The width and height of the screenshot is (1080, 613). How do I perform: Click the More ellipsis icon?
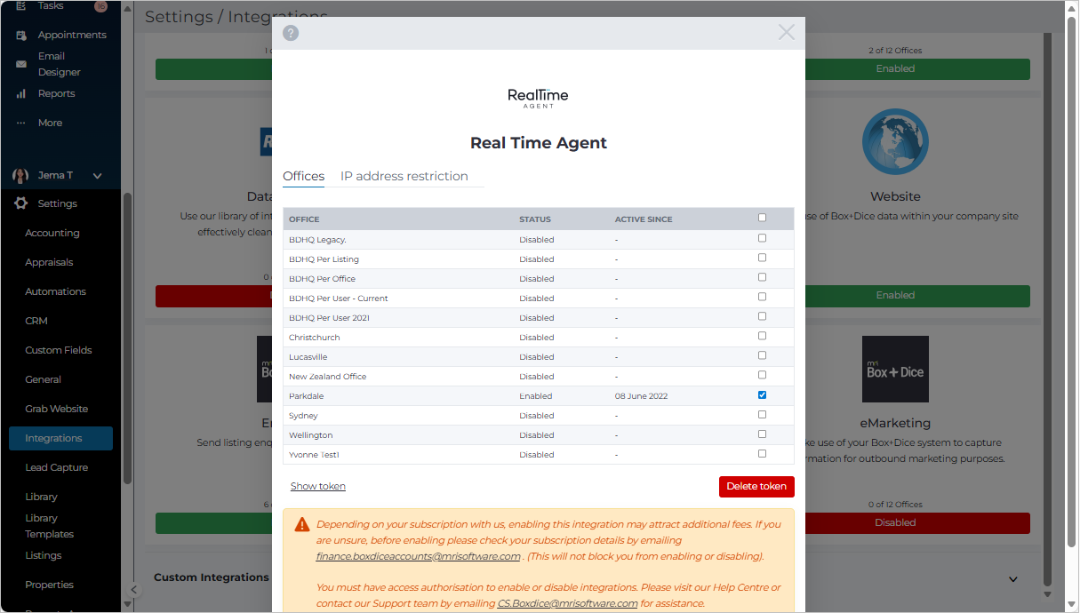(x=21, y=123)
